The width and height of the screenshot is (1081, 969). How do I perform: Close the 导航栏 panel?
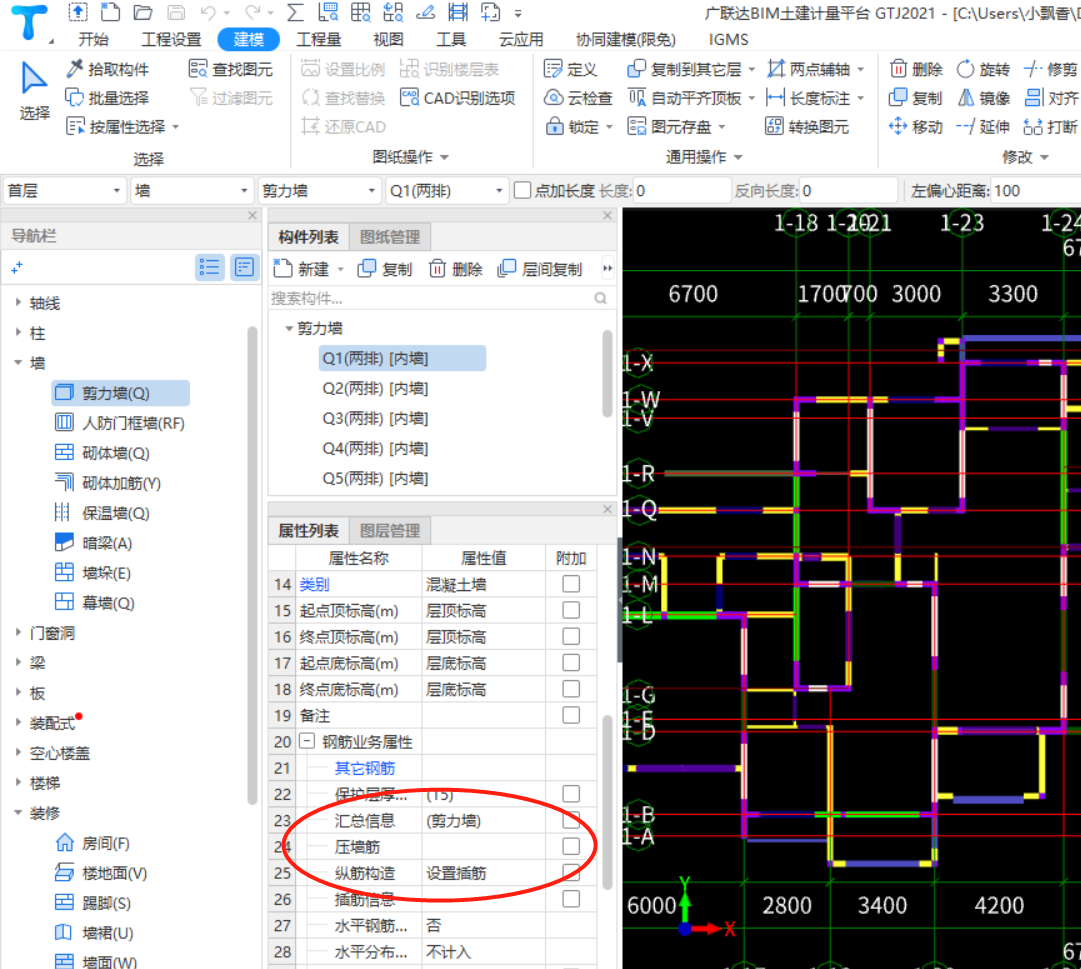[x=252, y=216]
